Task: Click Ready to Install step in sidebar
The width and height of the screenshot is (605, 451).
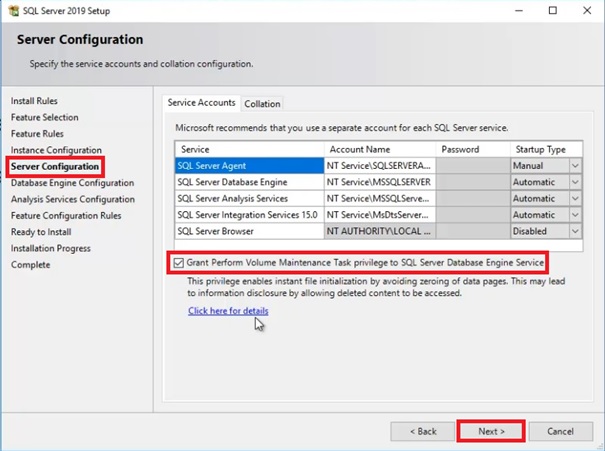Action: pyautogui.click(x=41, y=232)
